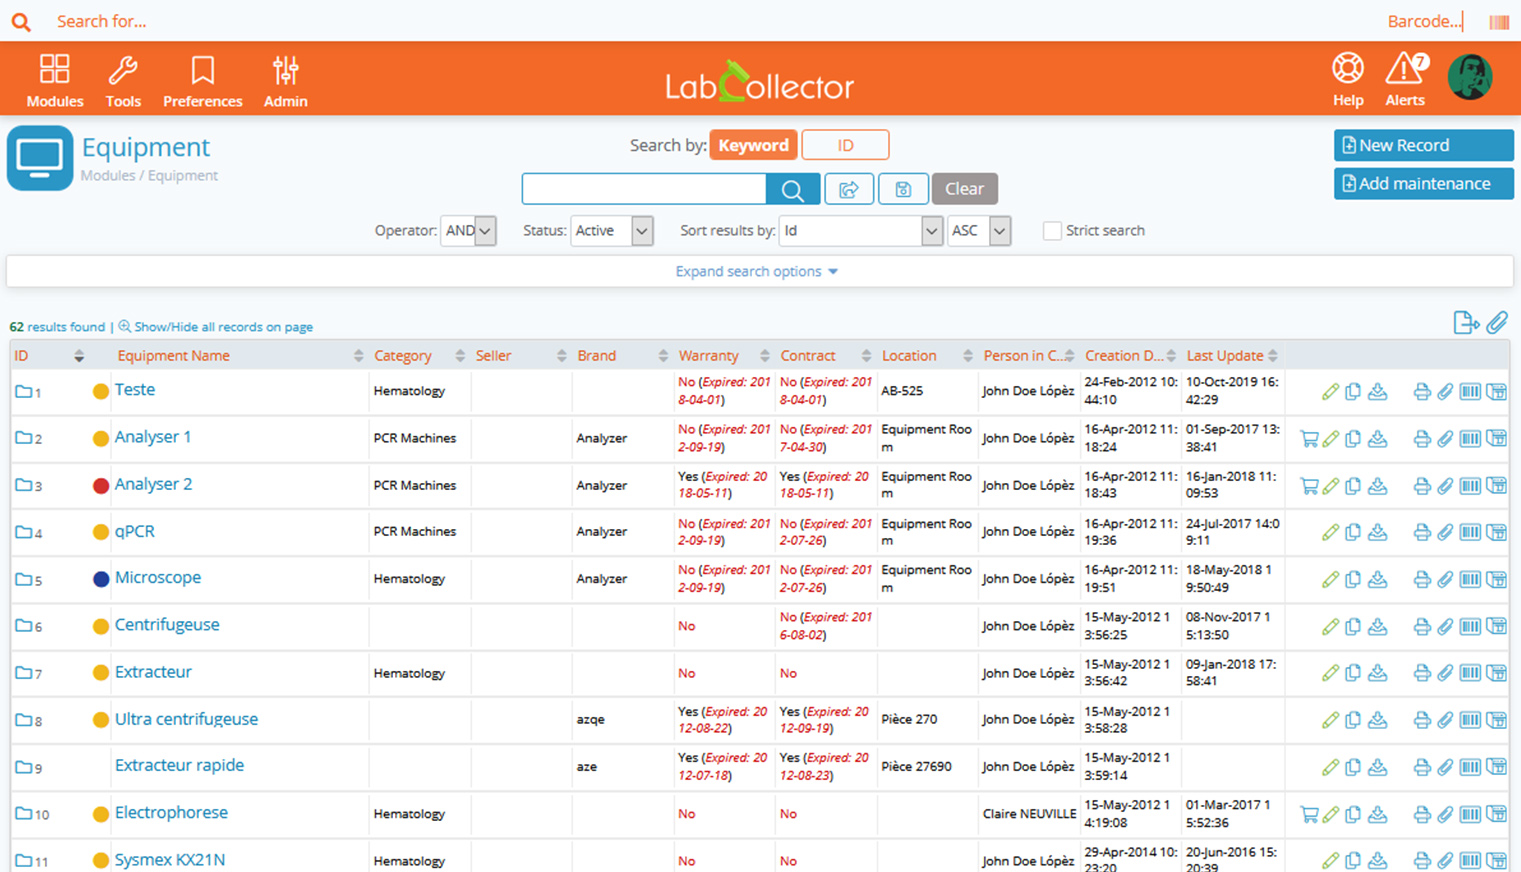Sort by the ID column
The width and height of the screenshot is (1521, 872).
[x=21, y=356]
